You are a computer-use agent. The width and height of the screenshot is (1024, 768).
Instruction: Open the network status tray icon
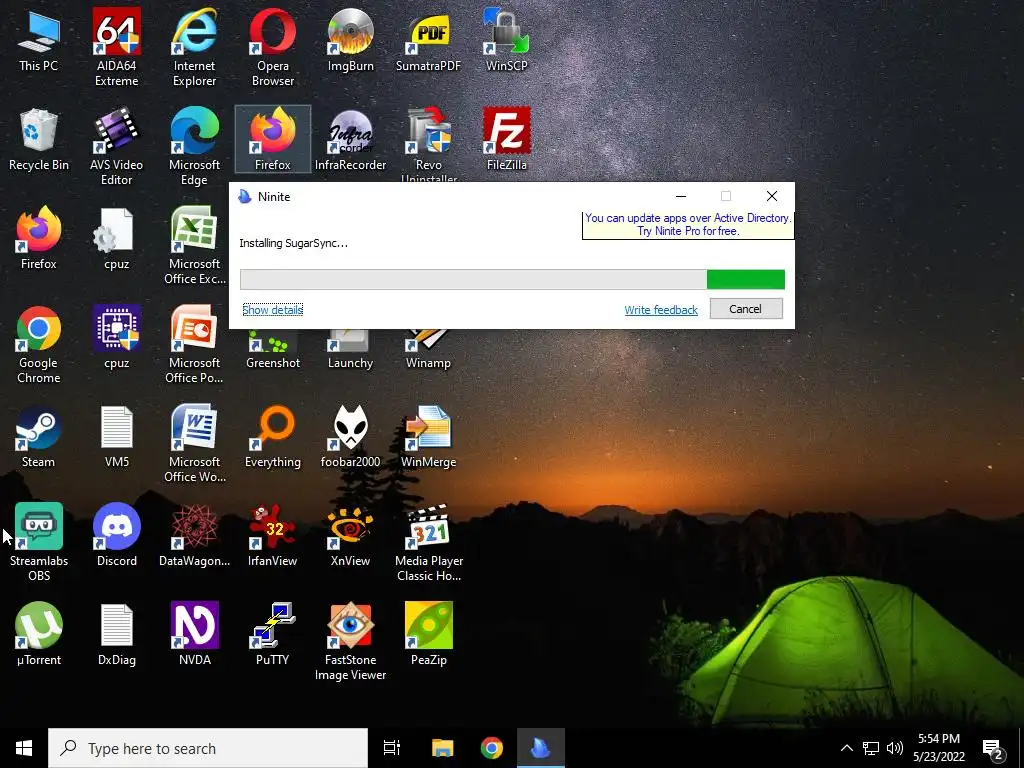pyautogui.click(x=871, y=748)
